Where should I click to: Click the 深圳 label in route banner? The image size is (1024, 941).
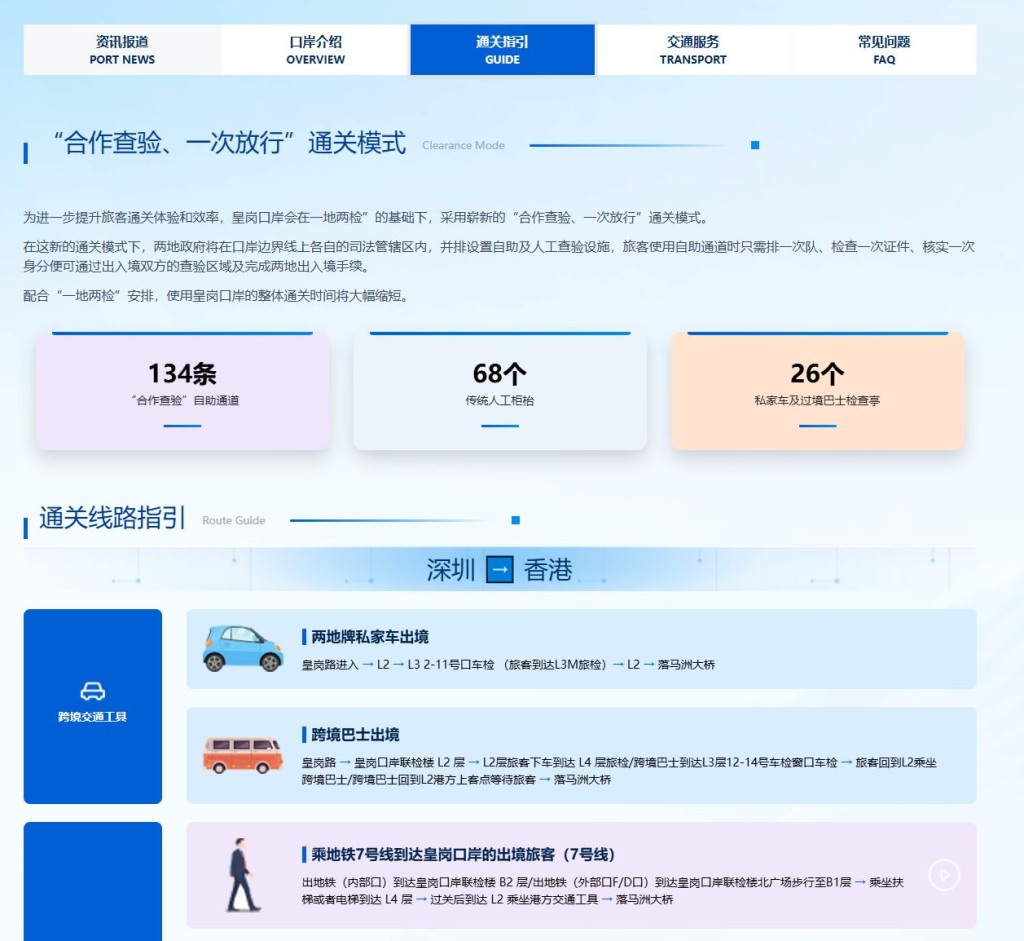coord(451,569)
